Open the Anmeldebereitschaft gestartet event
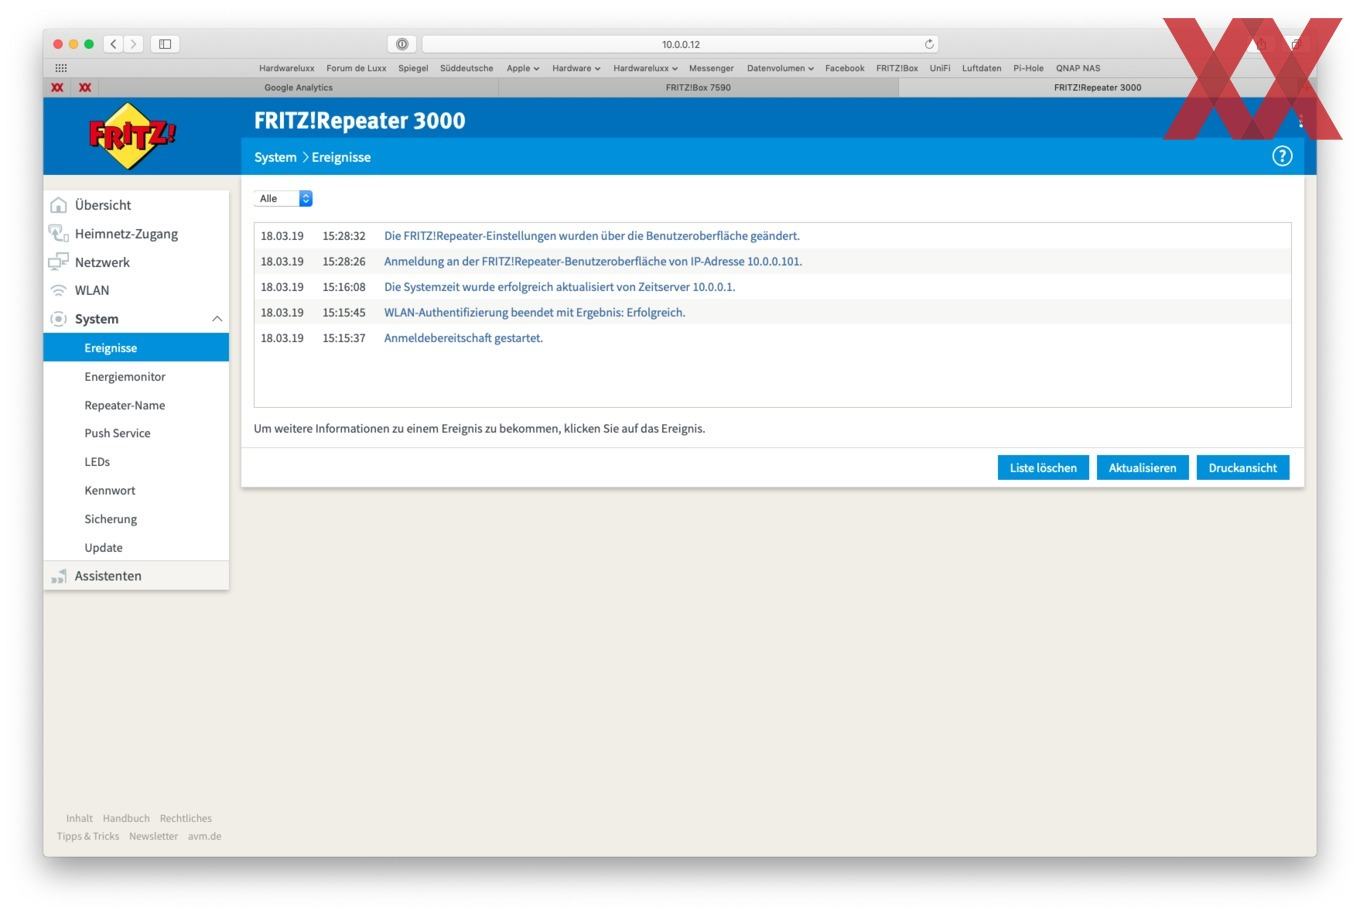 click(x=464, y=338)
